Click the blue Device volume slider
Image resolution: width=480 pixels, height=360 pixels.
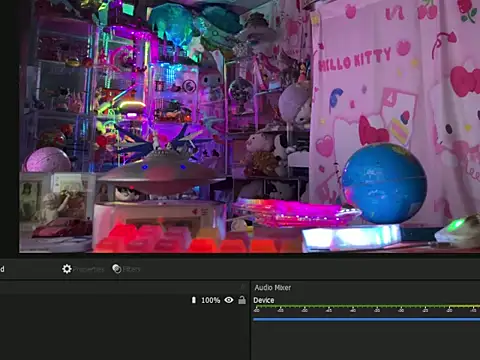tap(366, 319)
